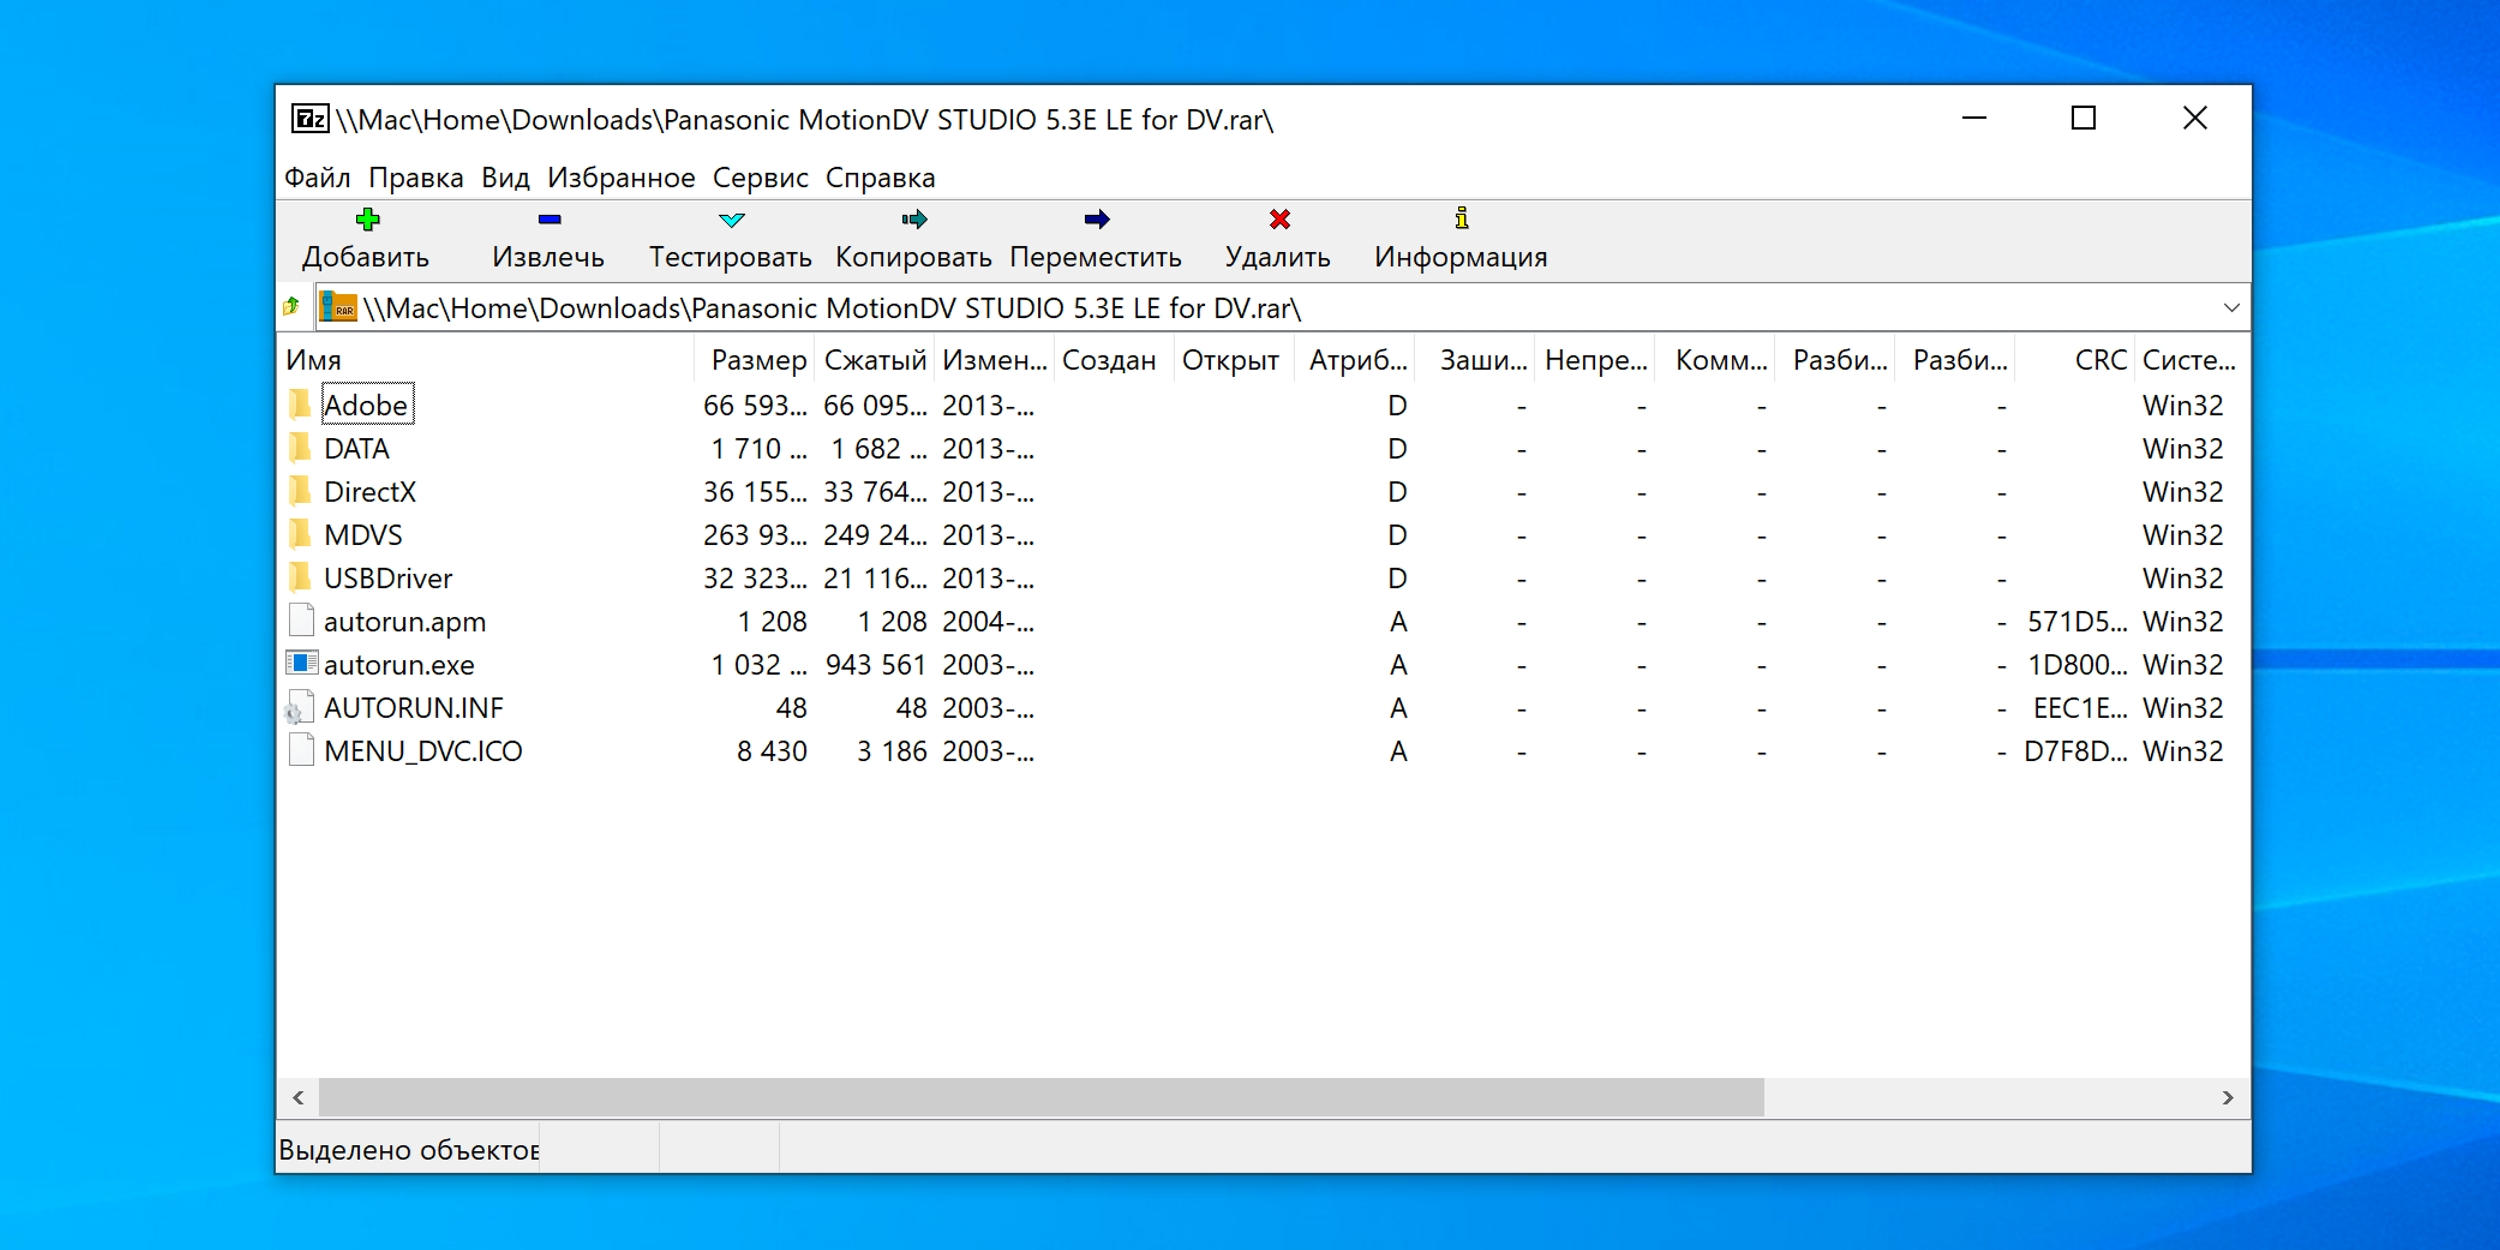Image resolution: width=2500 pixels, height=1250 pixels.
Task: Click CRC value 571D5... in autorun.apm row
Action: pyautogui.click(x=2077, y=621)
